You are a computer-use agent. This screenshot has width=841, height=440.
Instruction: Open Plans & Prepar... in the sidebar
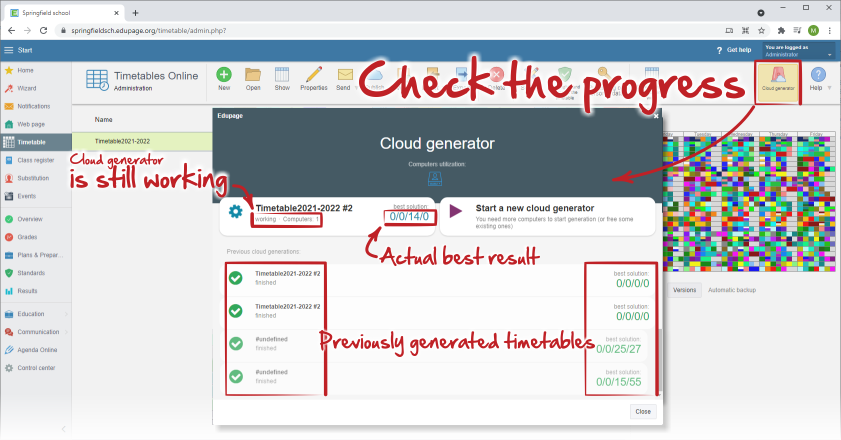tap(35, 255)
